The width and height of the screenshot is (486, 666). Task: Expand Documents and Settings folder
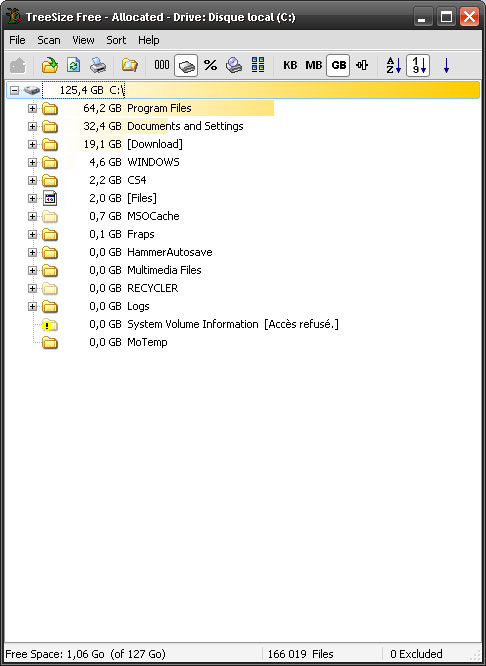[32, 126]
